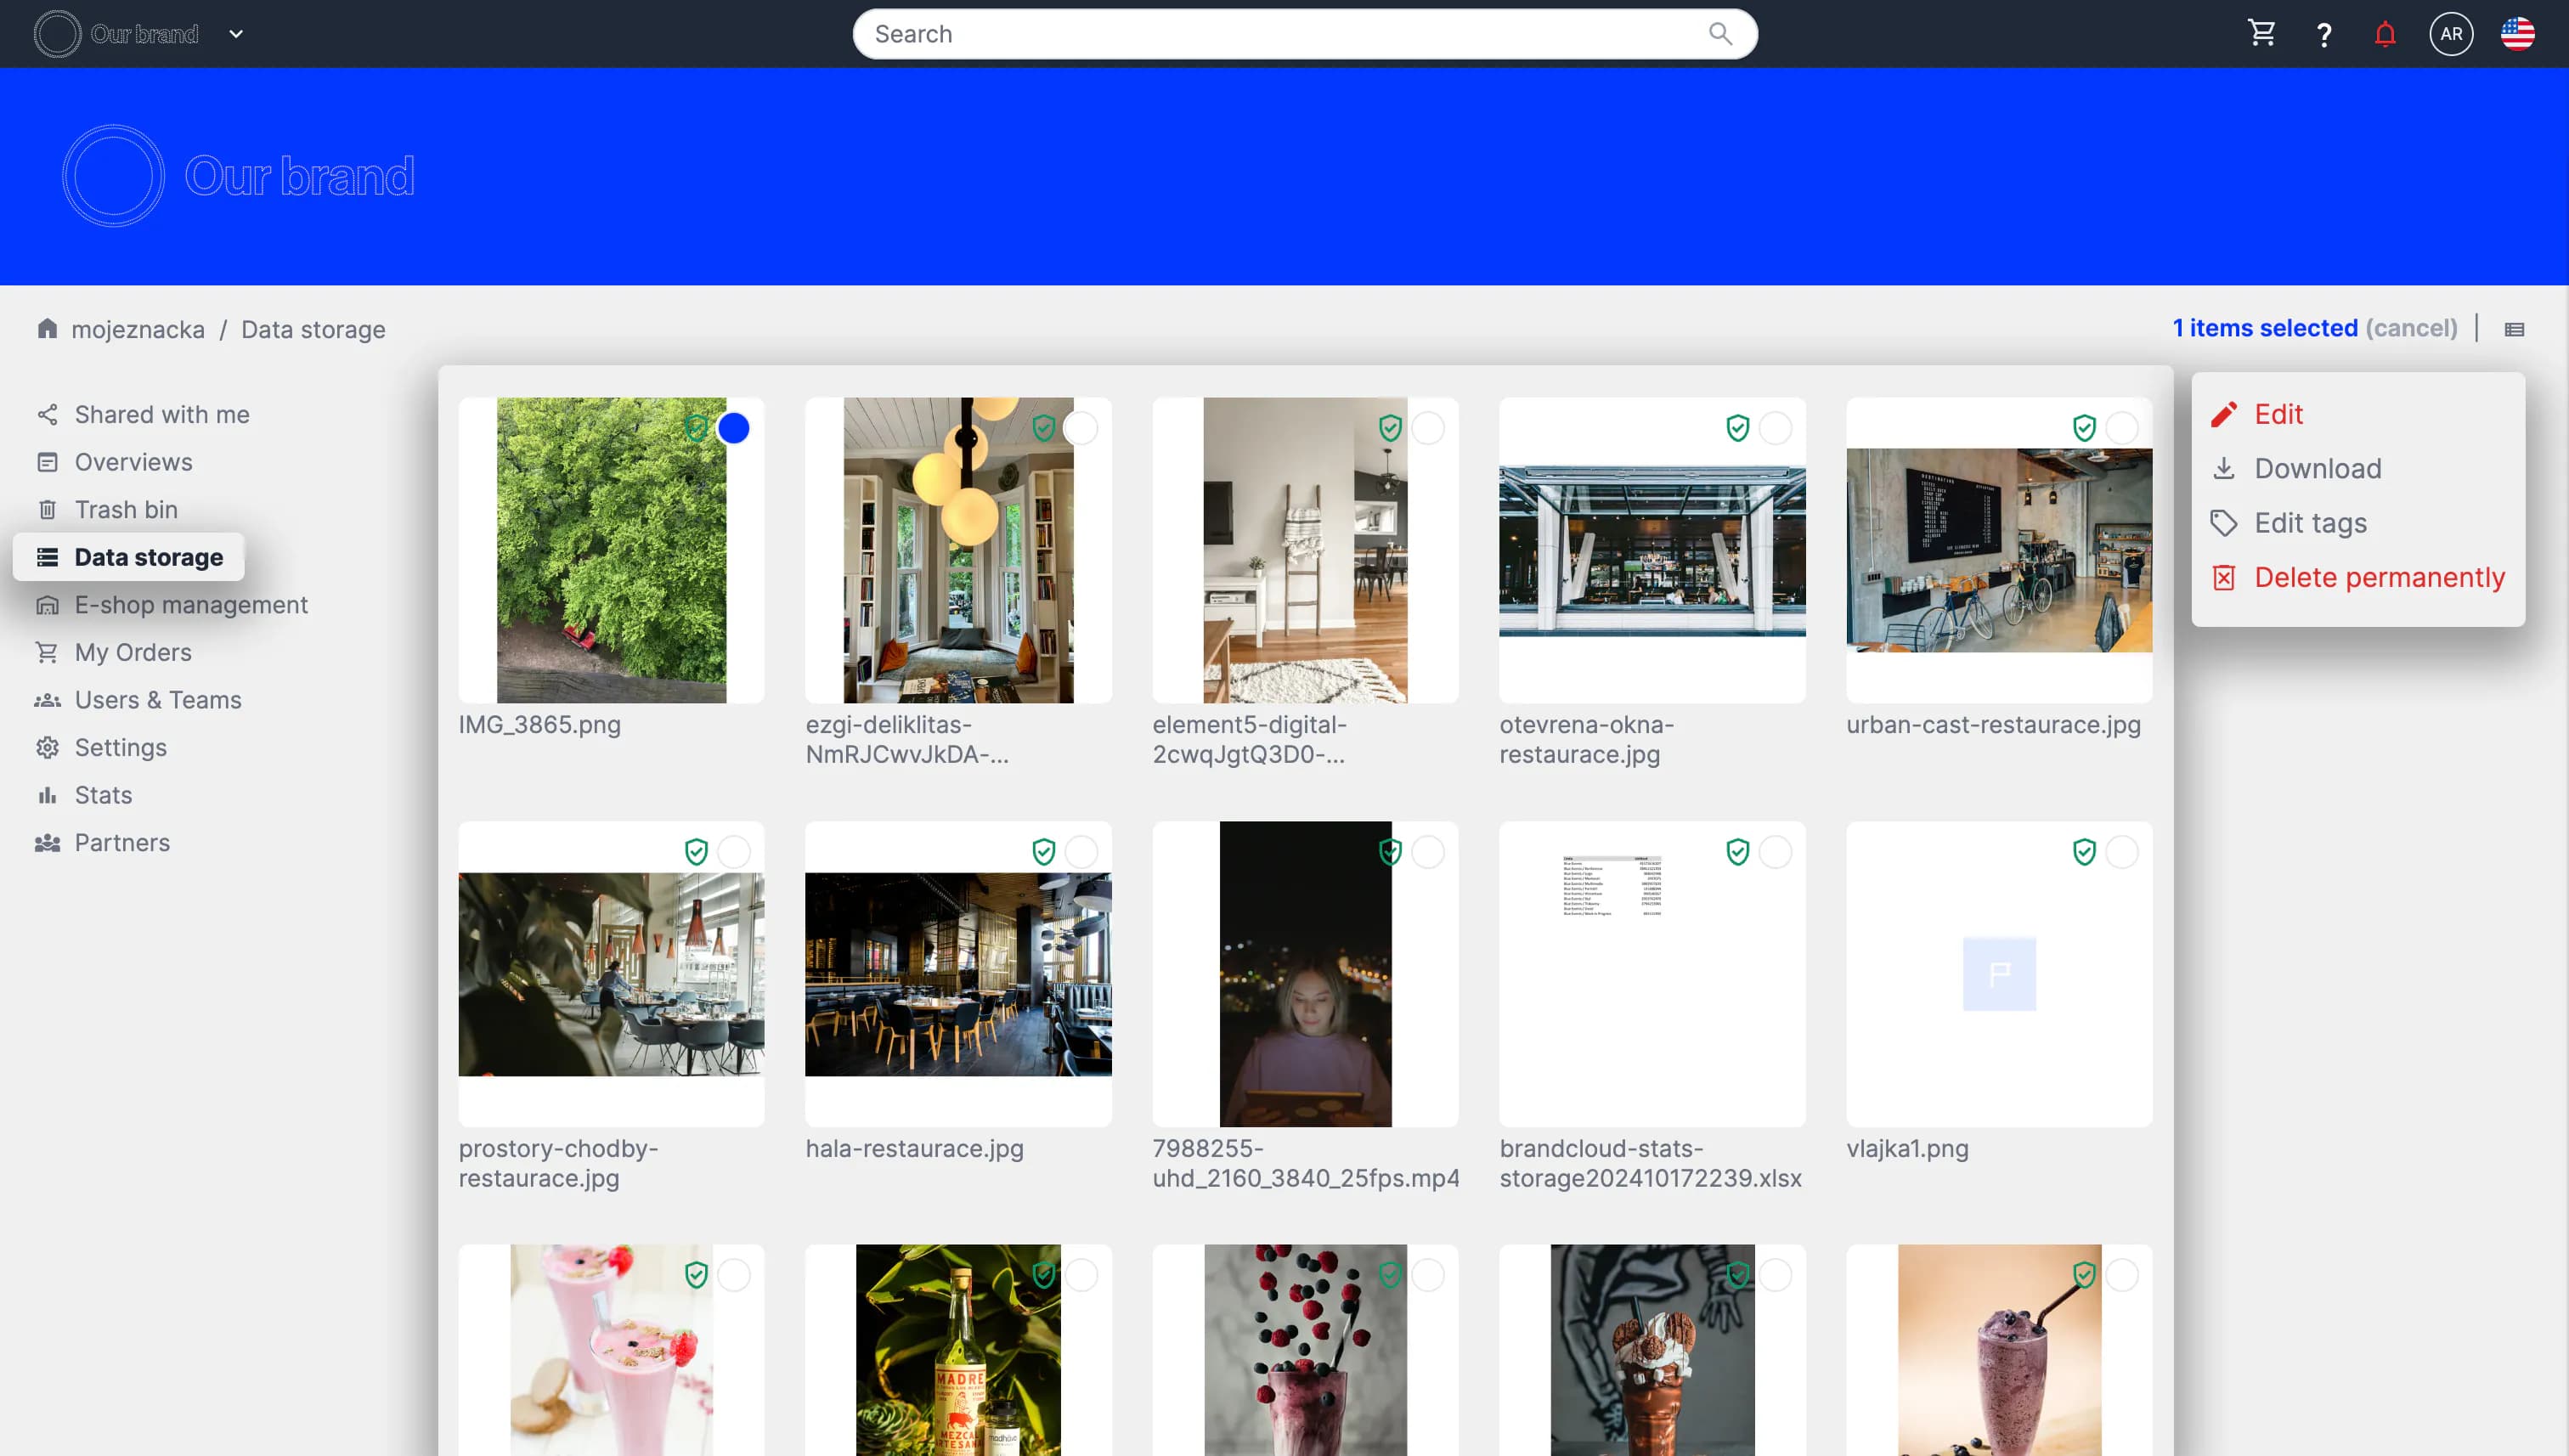Image resolution: width=2569 pixels, height=1456 pixels.
Task: Open the red notifications bell
Action: pyautogui.click(x=2385, y=34)
